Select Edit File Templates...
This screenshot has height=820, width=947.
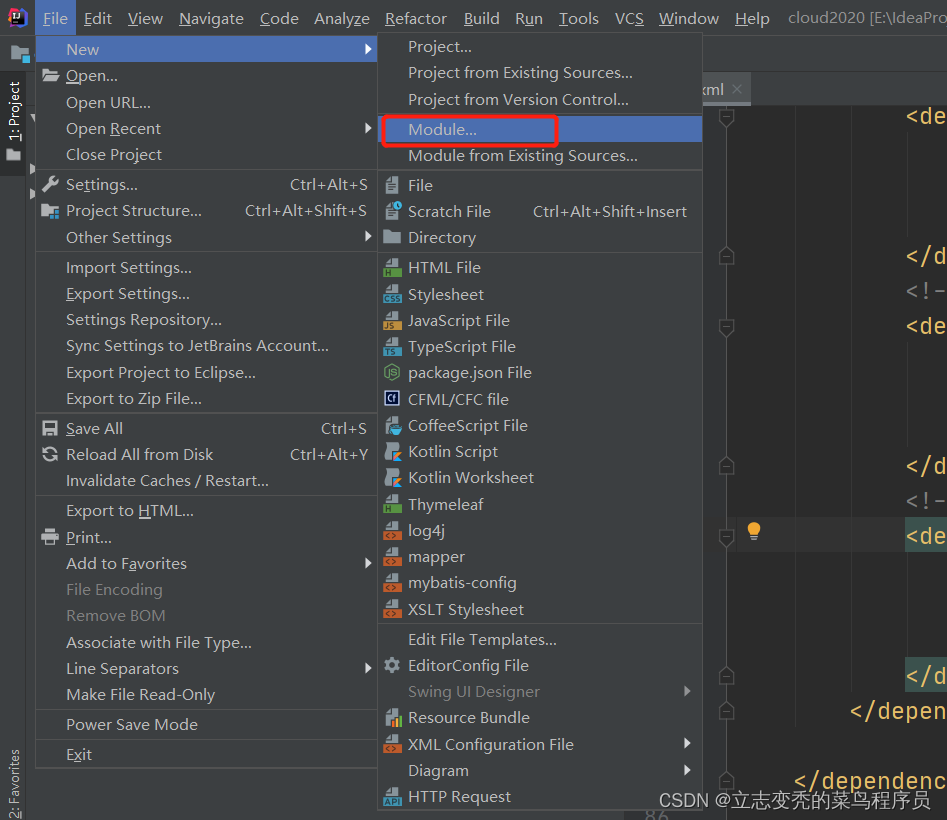tap(540, 639)
